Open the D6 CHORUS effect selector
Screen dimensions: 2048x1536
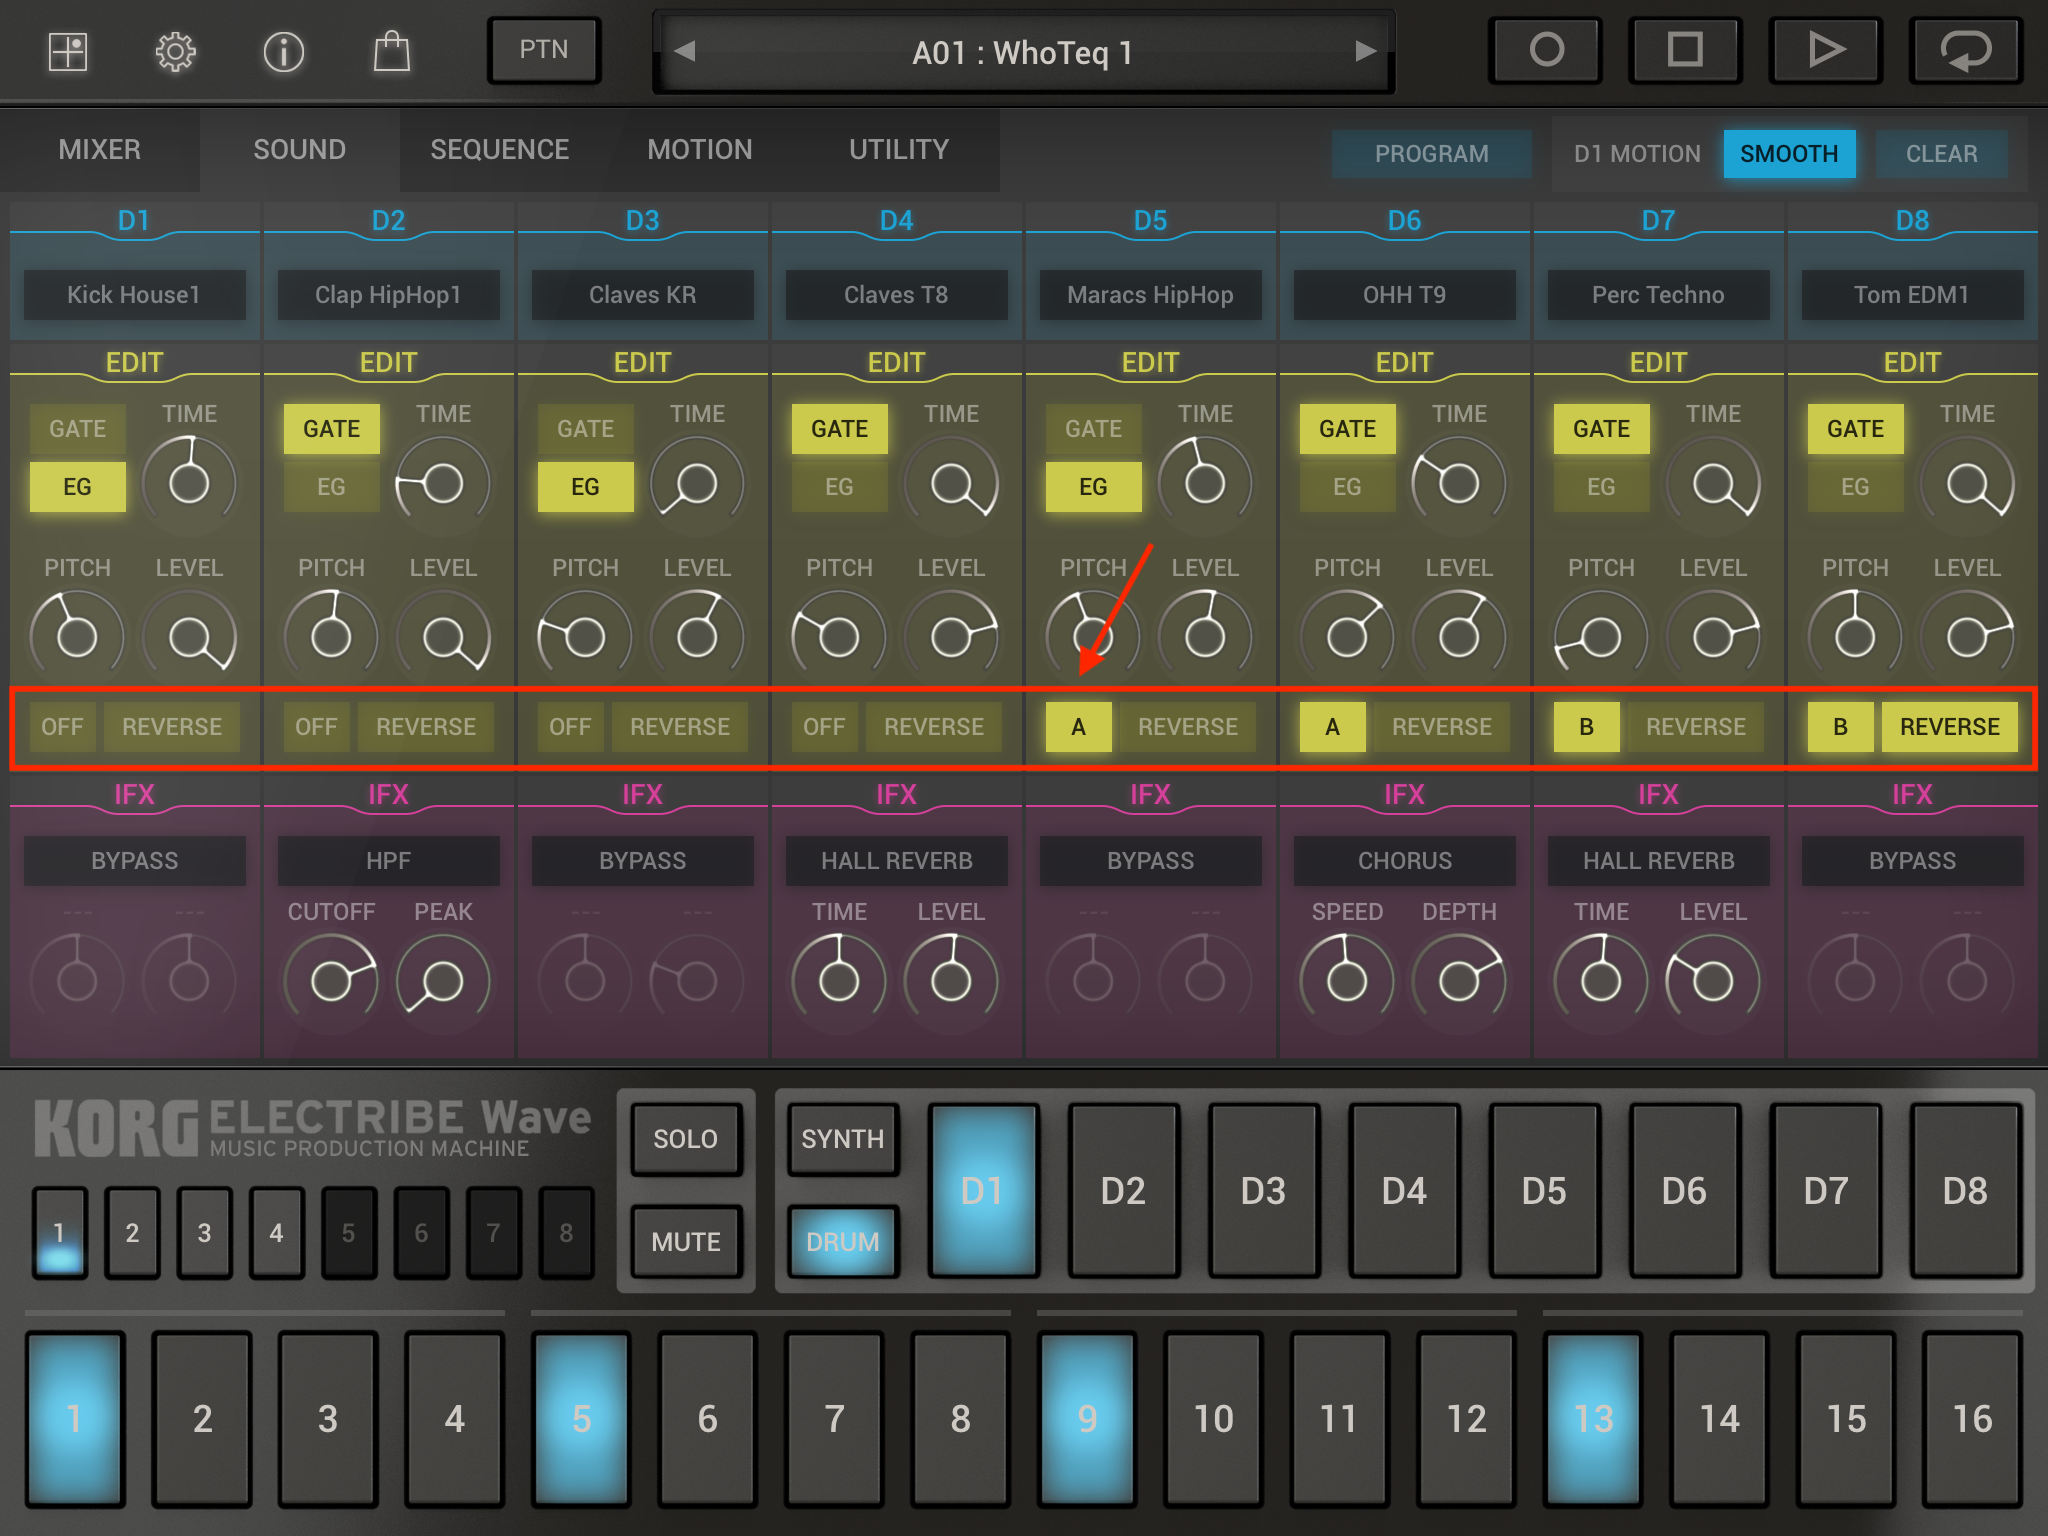pos(1404,861)
